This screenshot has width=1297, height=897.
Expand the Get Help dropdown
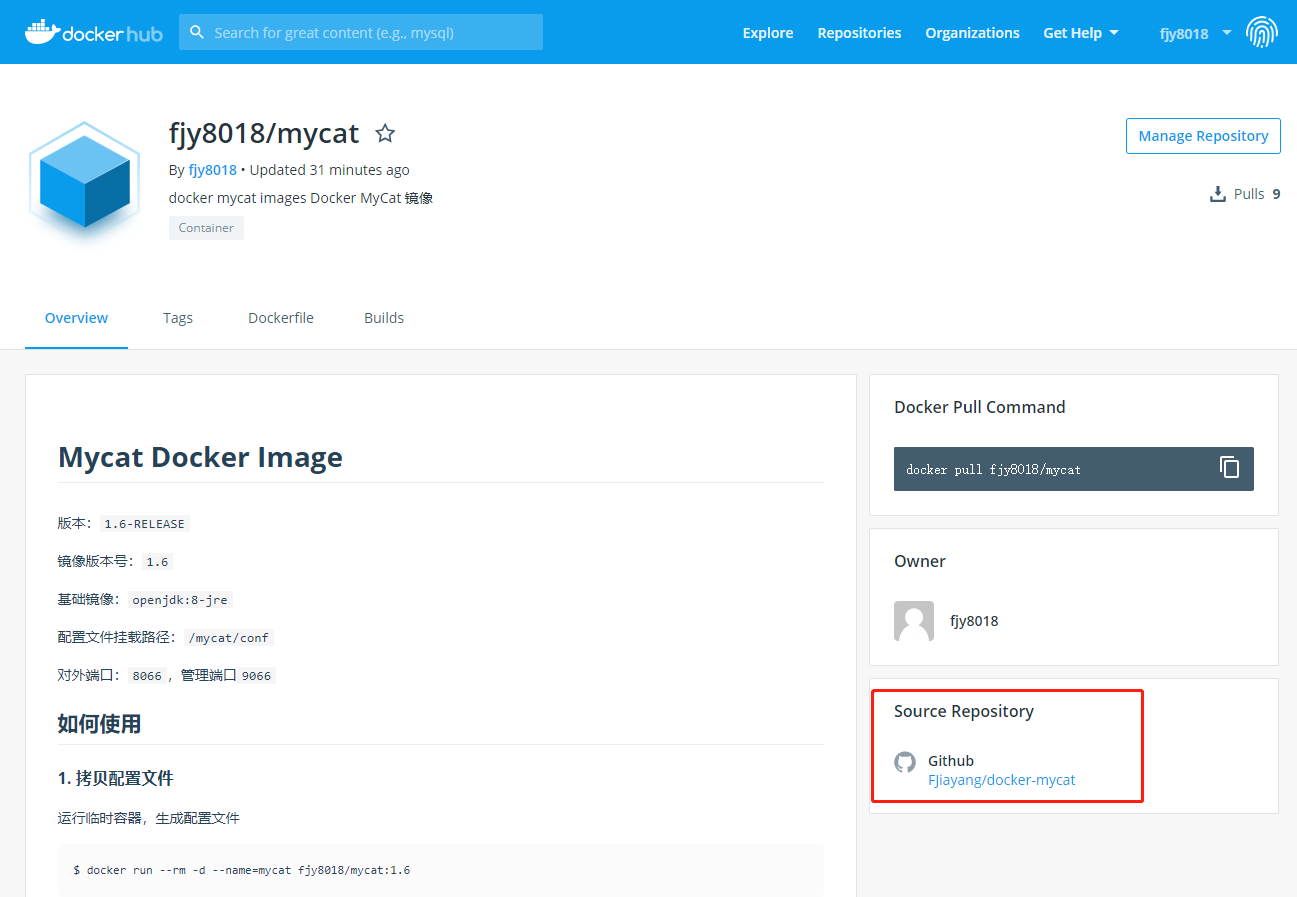pos(1080,33)
